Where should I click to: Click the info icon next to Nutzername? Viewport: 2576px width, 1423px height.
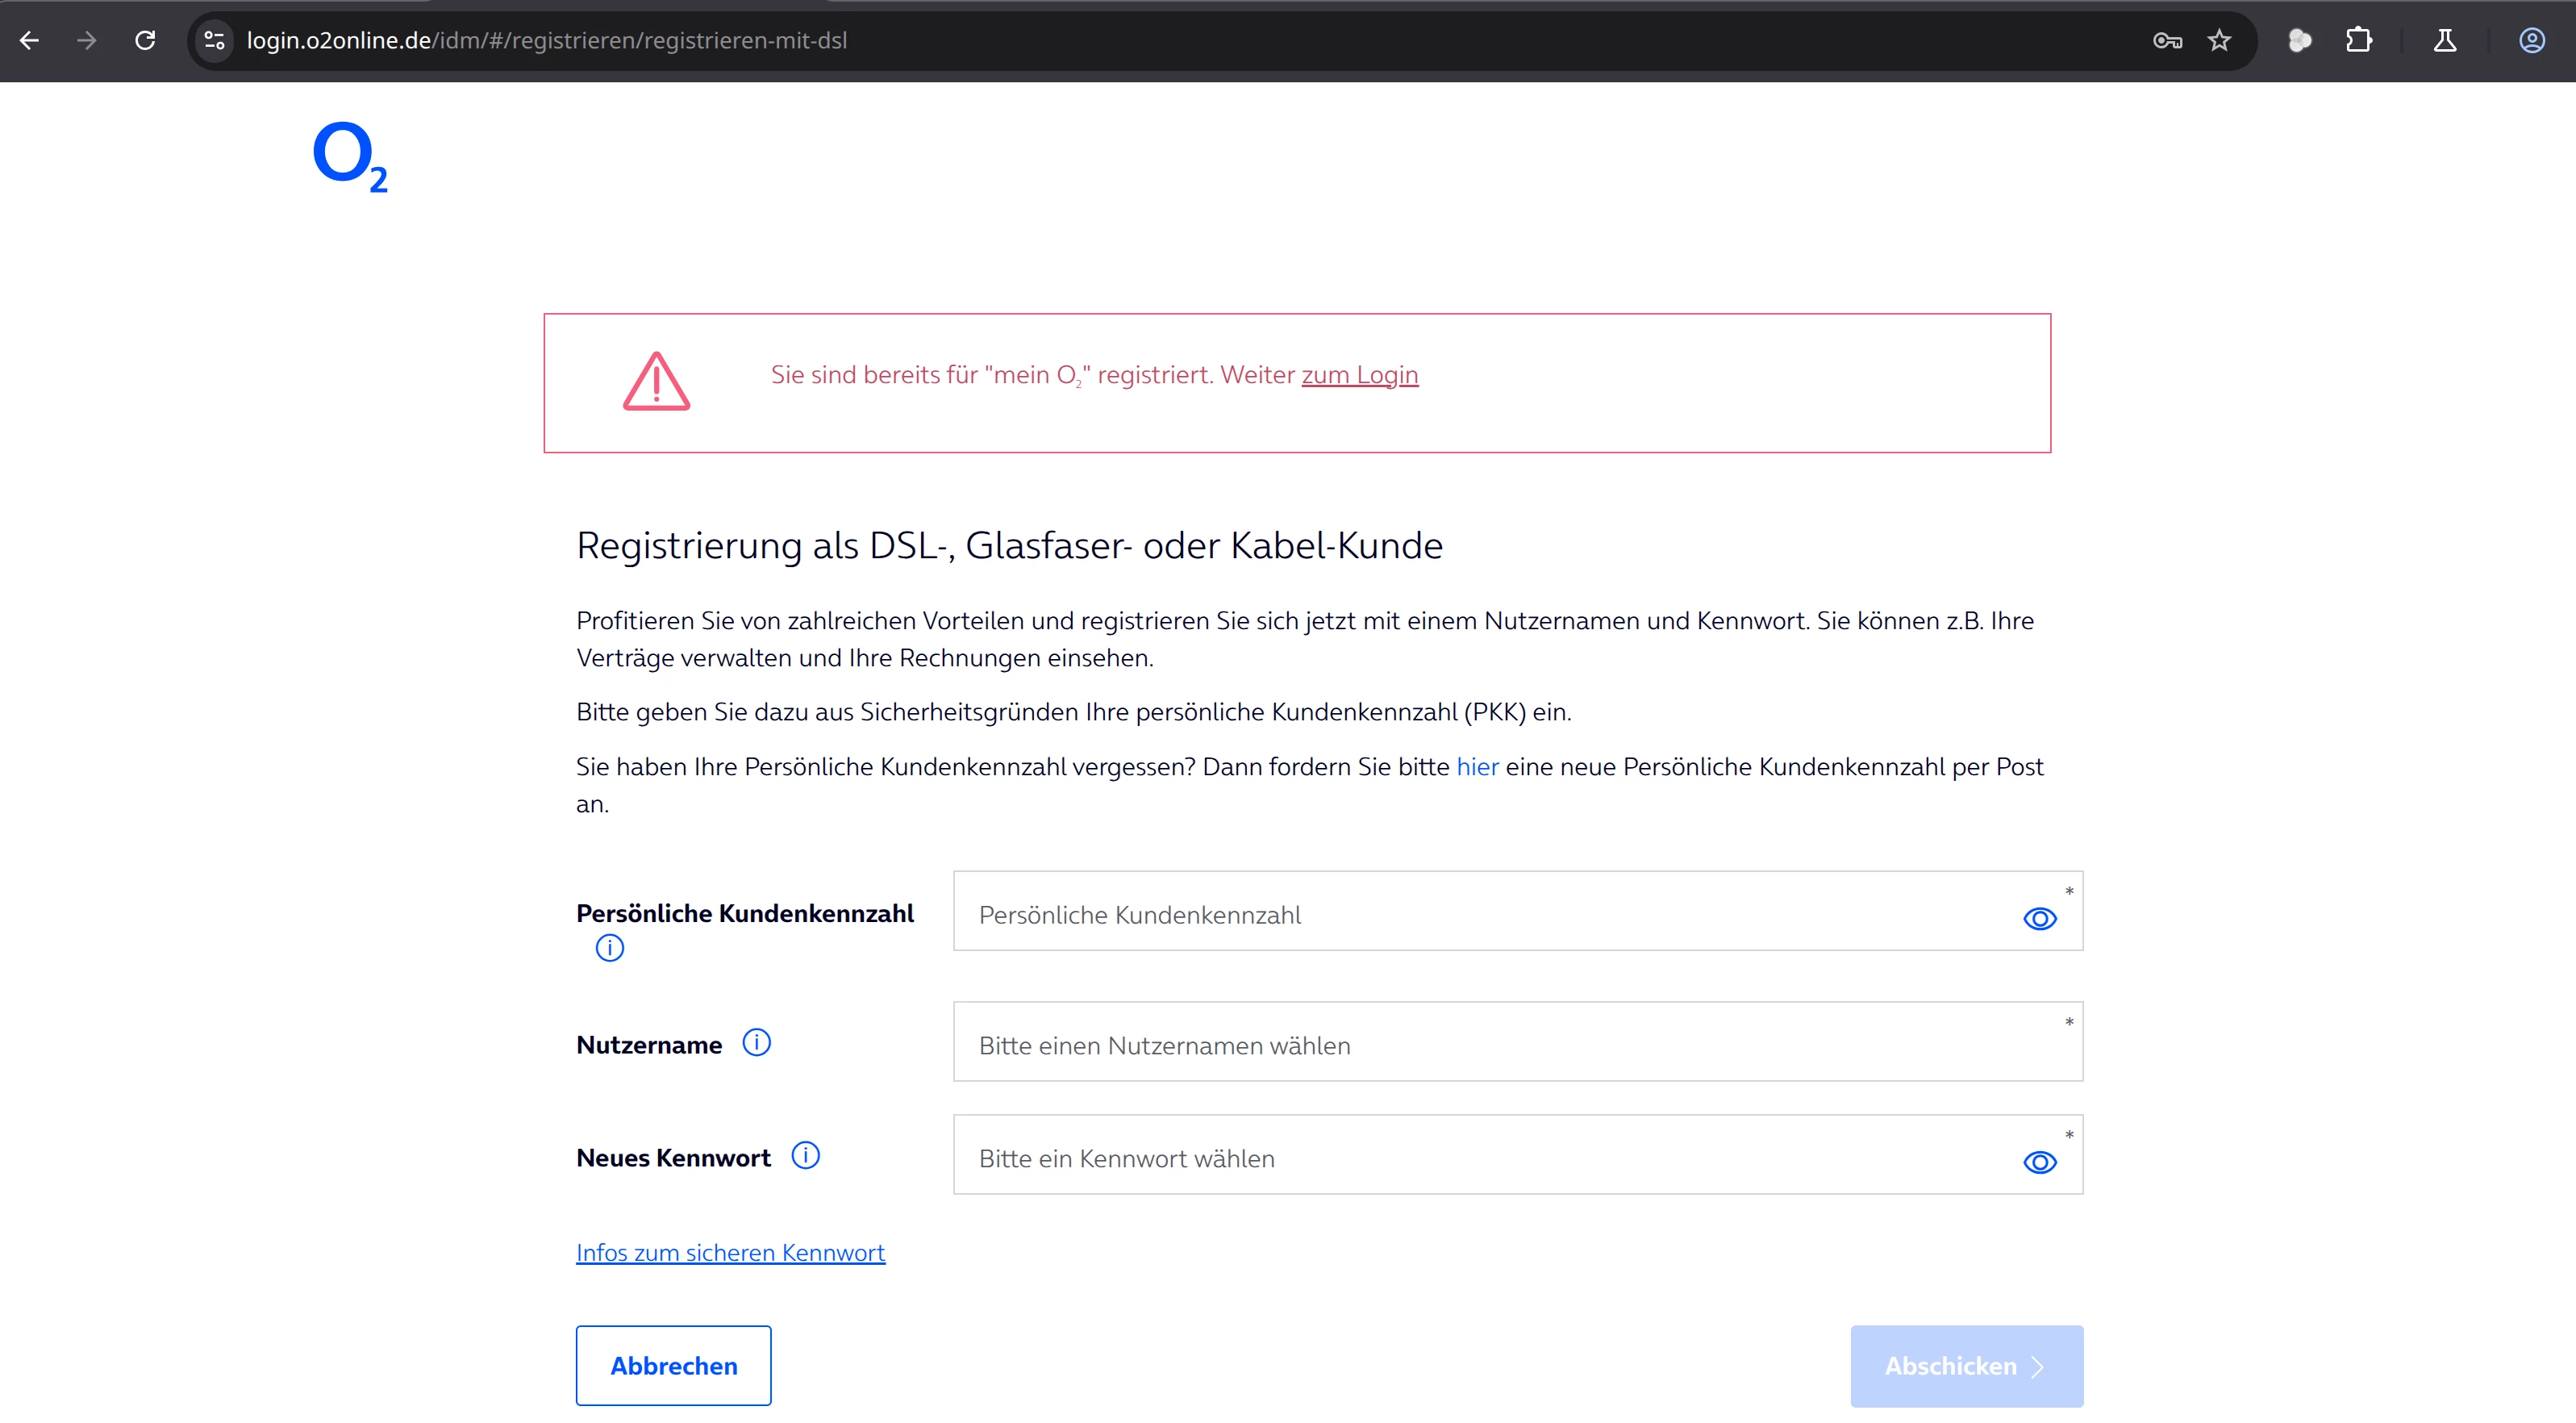coord(756,1043)
